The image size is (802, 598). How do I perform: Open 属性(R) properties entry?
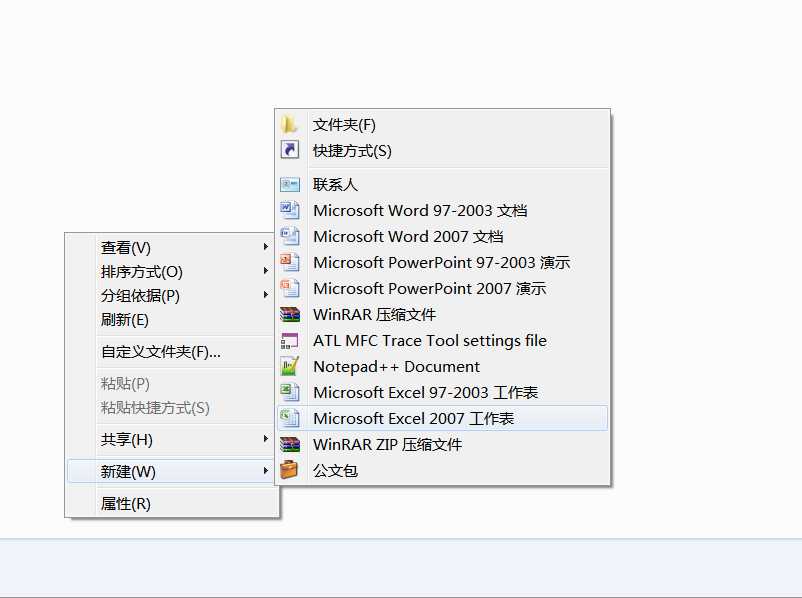(x=172, y=503)
